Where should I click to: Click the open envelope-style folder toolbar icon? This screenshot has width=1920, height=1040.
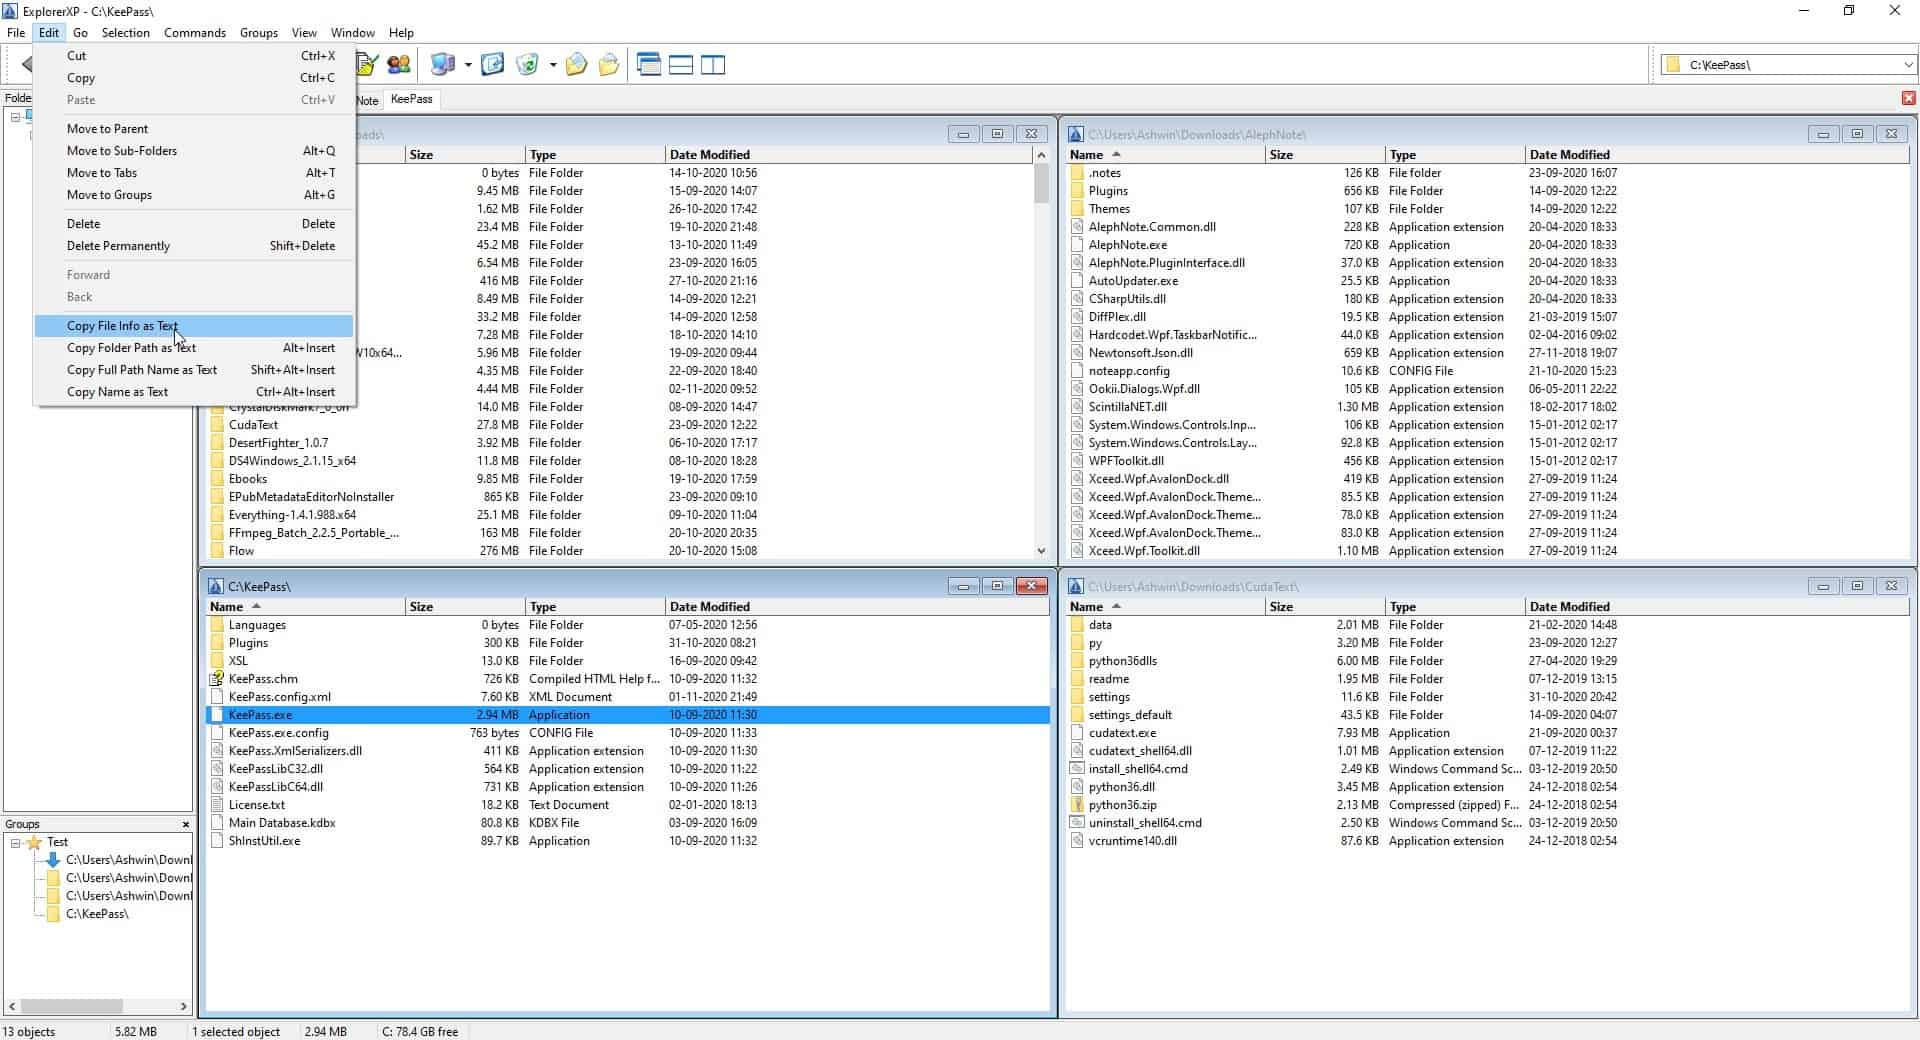[576, 65]
